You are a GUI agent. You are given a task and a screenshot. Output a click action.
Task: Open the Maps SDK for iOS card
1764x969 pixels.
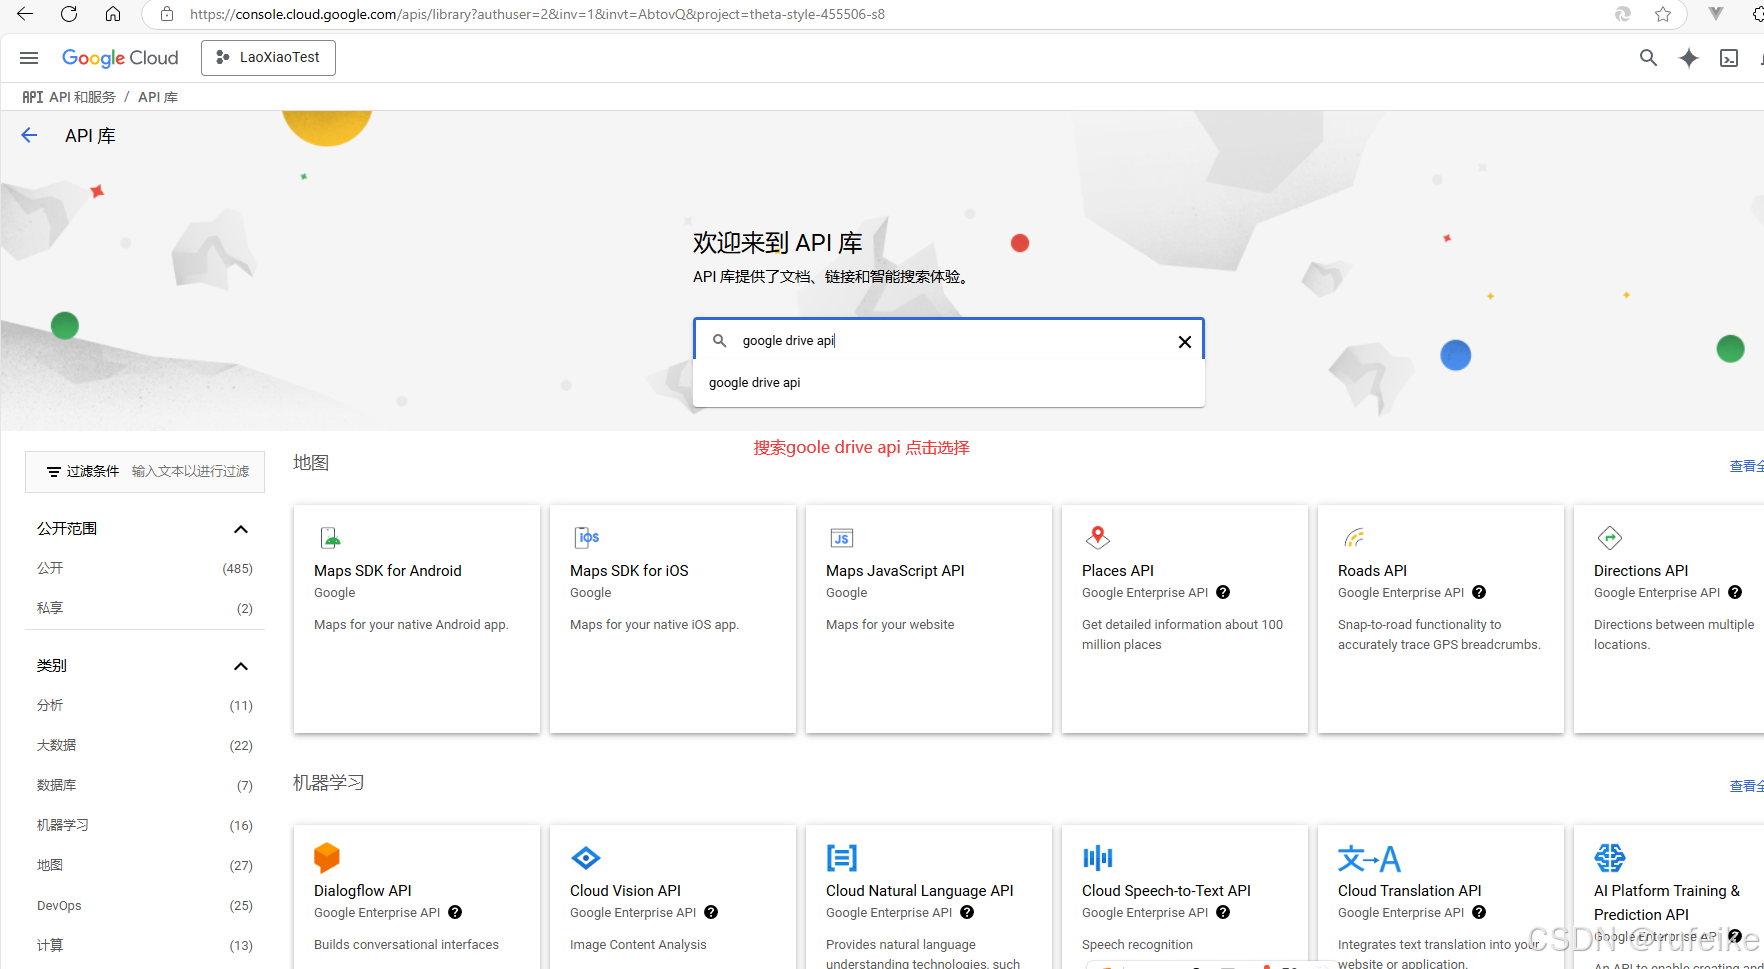[673, 619]
